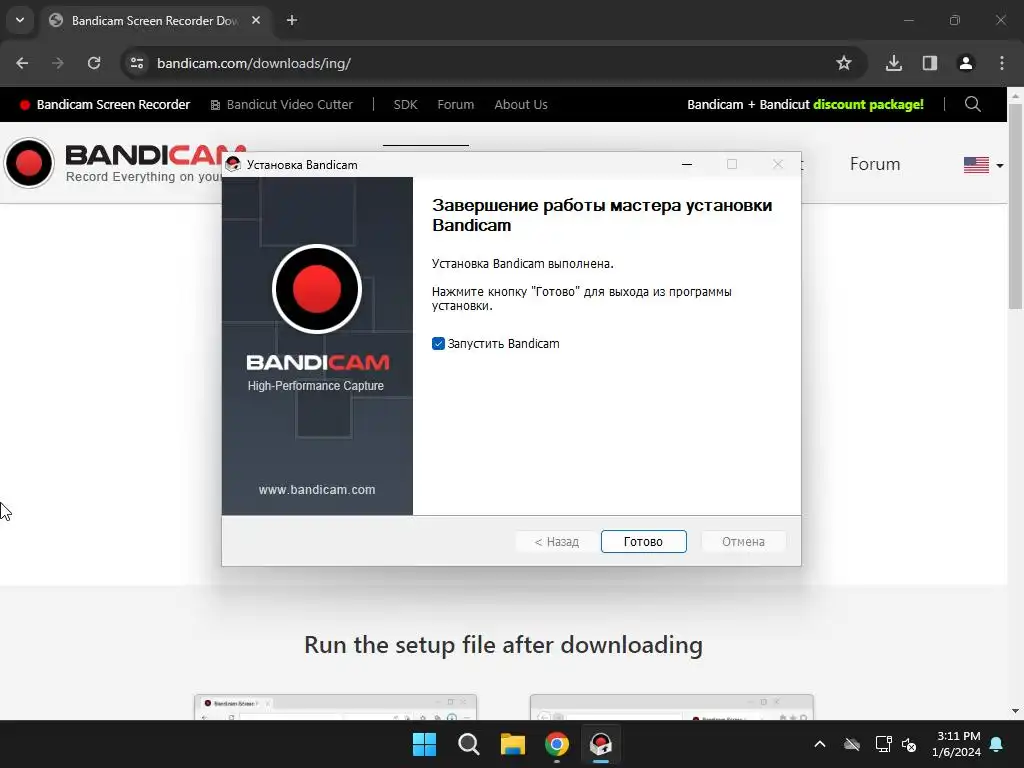Open the Chrome three-dot menu
1024x768 pixels.
coord(1002,63)
